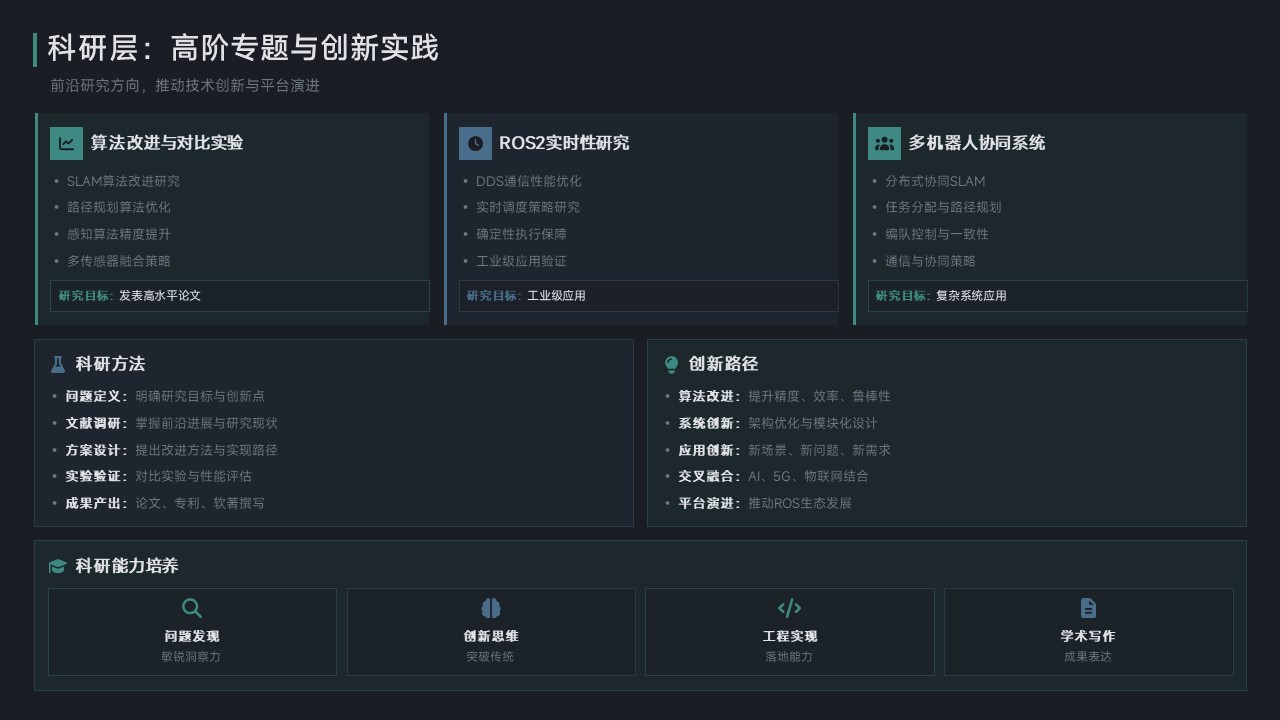Click the subtitle 前沿研究方向，推动技术创新与平台演进

pos(185,86)
